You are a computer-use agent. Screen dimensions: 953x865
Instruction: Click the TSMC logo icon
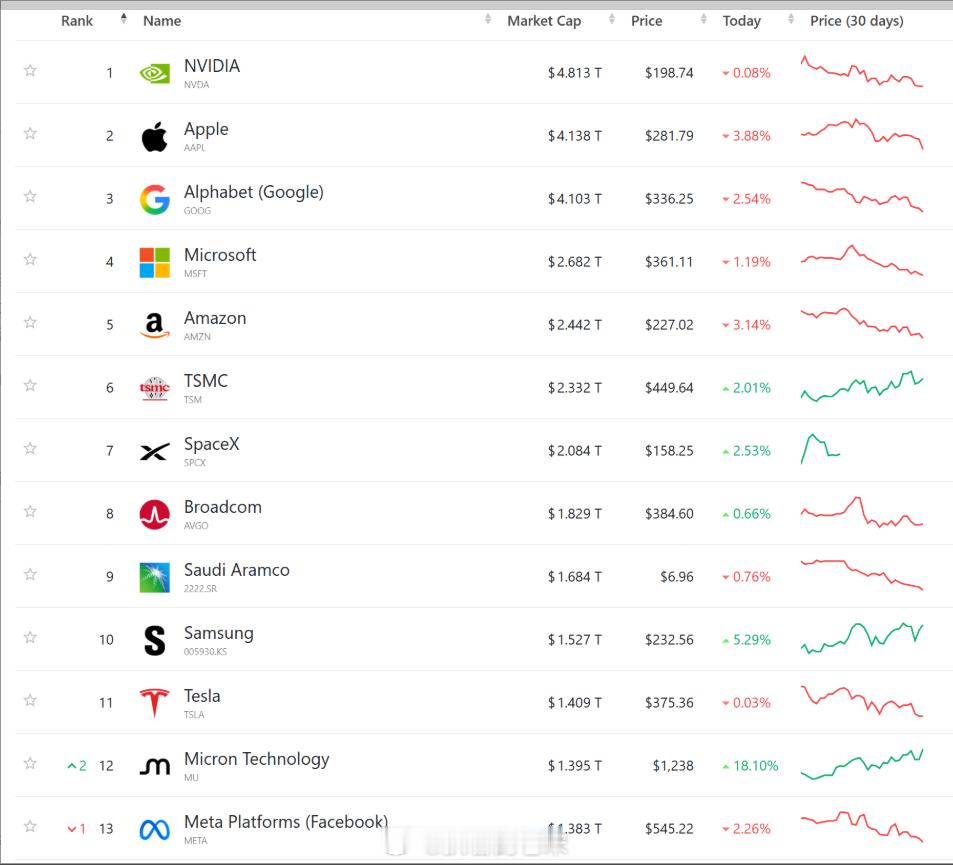154,388
